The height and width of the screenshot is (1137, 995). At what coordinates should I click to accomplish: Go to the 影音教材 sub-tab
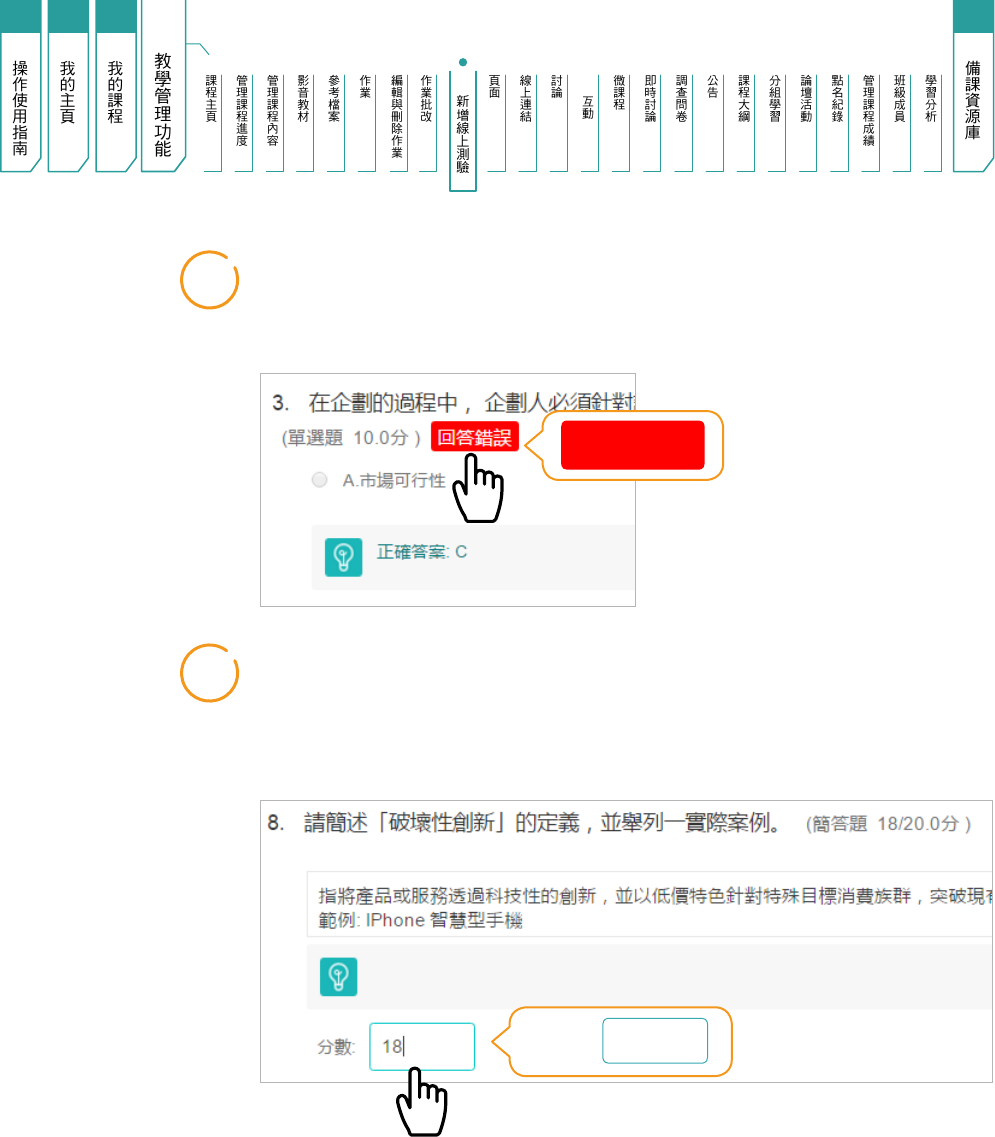(x=304, y=122)
